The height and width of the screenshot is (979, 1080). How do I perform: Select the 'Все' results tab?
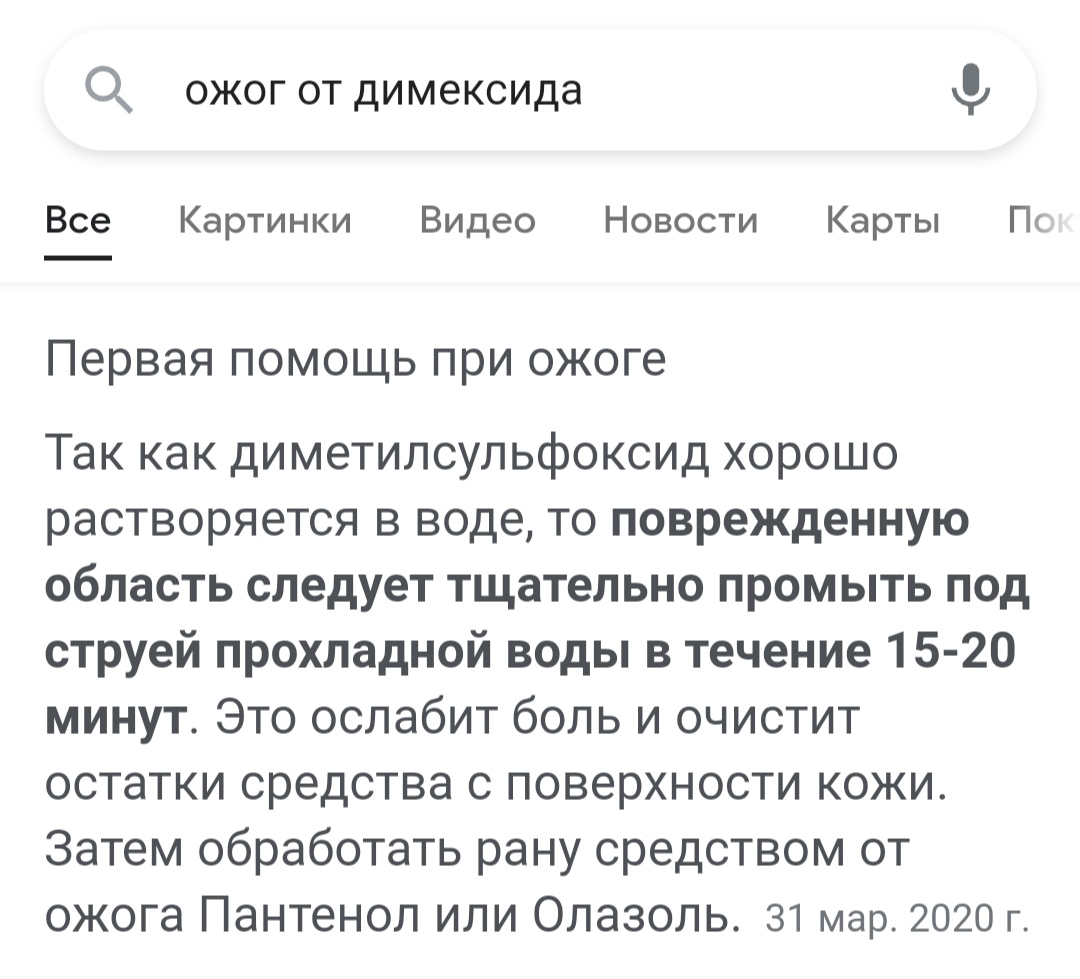78,220
